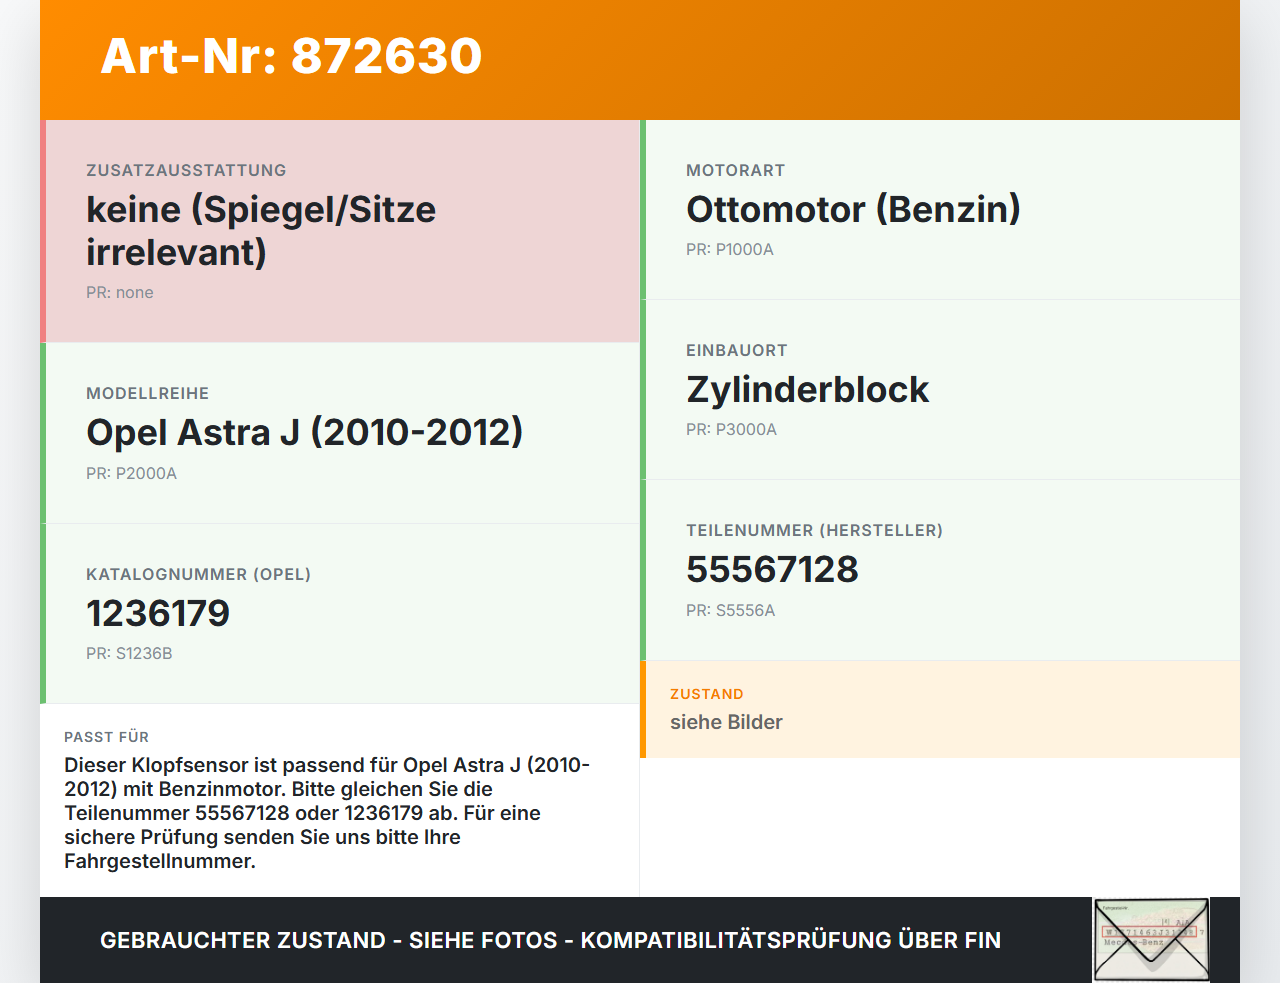Select the Zusatzausstattung card
1280x983 pixels.
click(x=340, y=231)
